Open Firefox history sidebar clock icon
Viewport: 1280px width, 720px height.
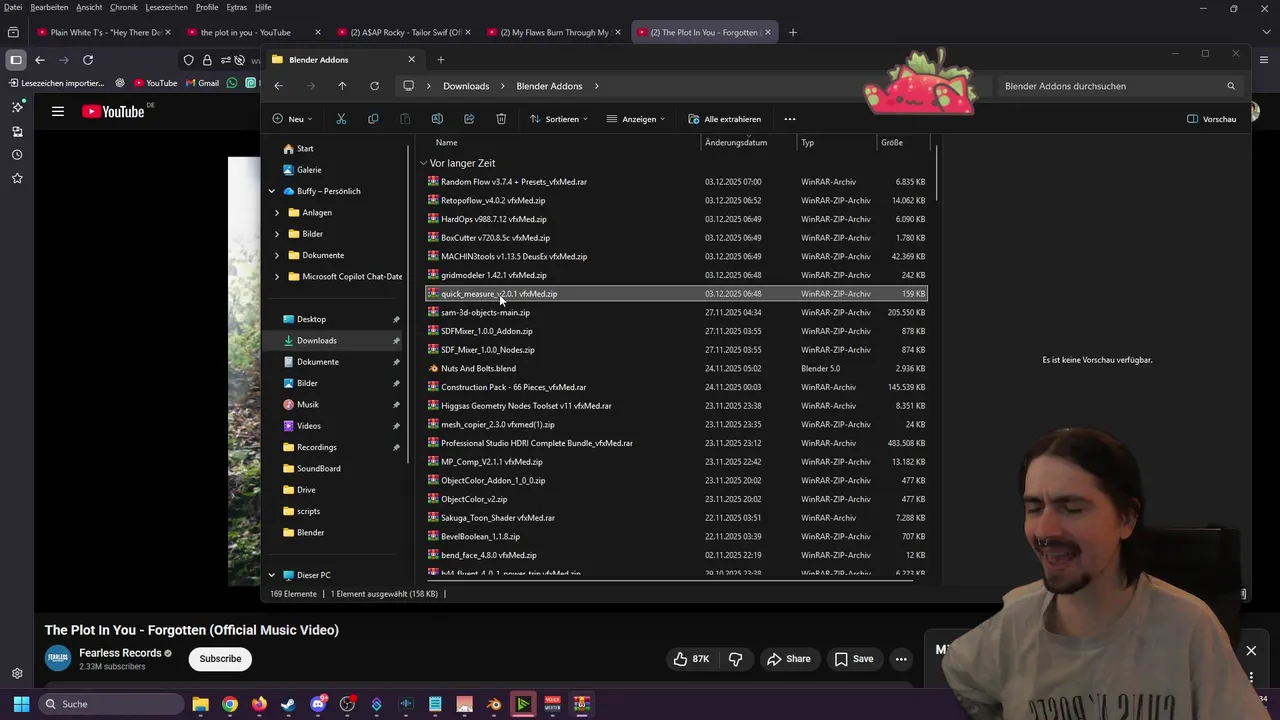17,155
